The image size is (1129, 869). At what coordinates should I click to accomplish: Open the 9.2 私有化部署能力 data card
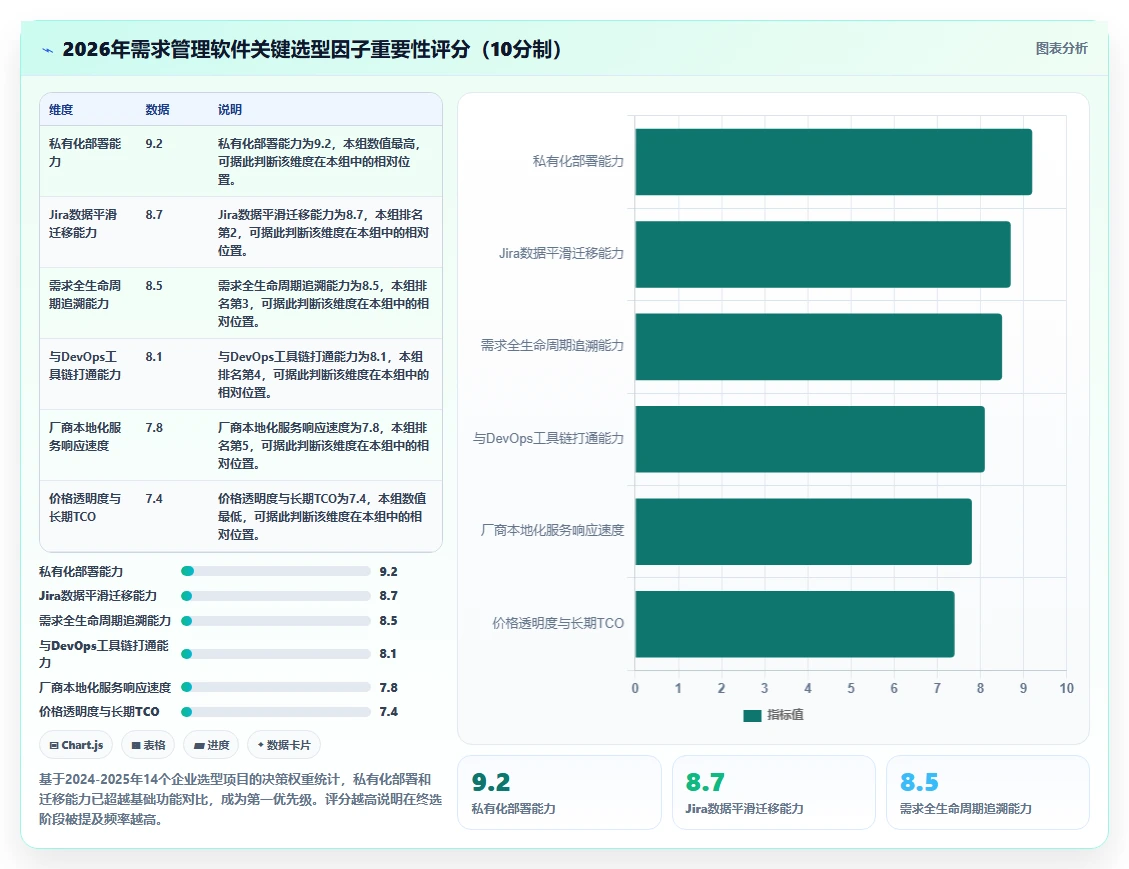pyautogui.click(x=559, y=792)
